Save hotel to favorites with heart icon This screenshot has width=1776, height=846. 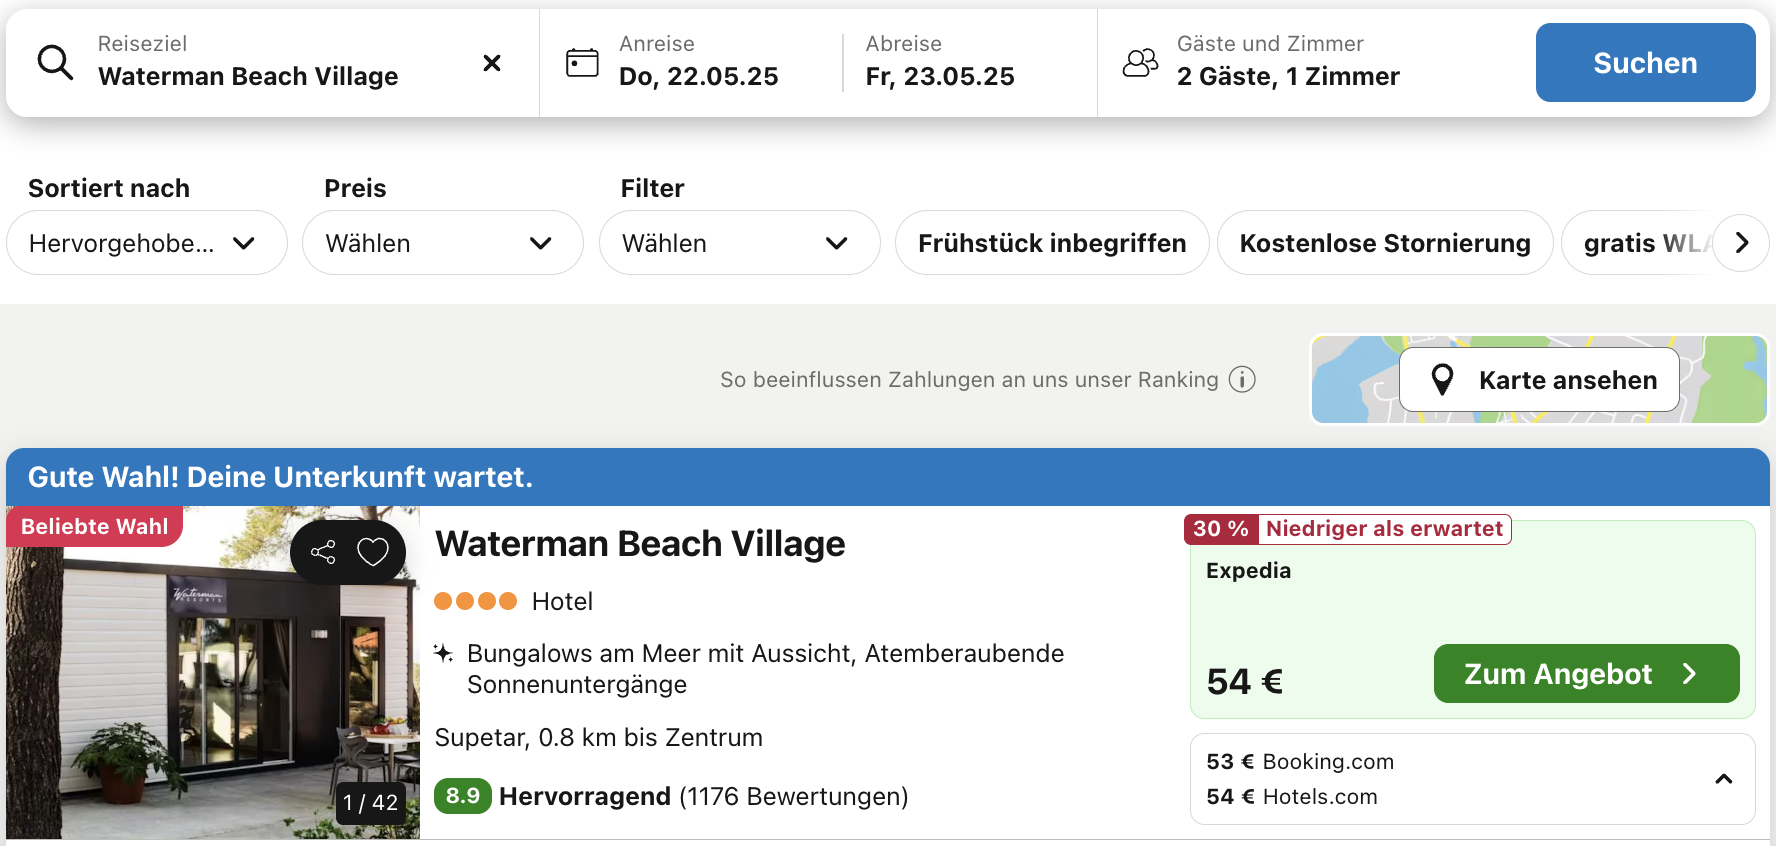[x=373, y=552]
